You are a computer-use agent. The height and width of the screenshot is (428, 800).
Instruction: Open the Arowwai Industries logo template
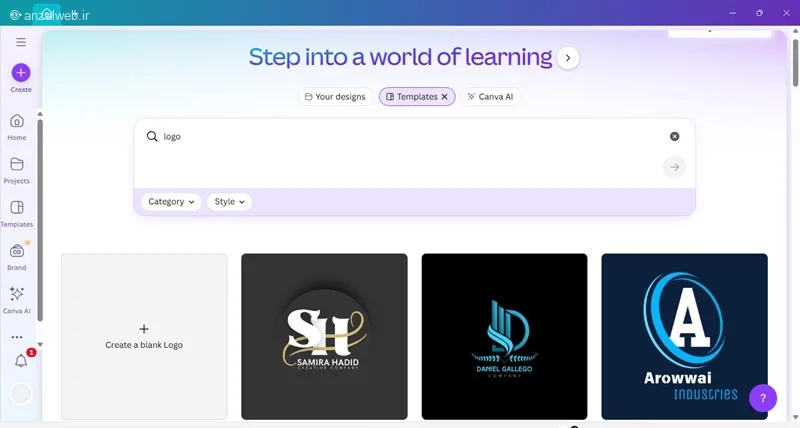coord(685,337)
